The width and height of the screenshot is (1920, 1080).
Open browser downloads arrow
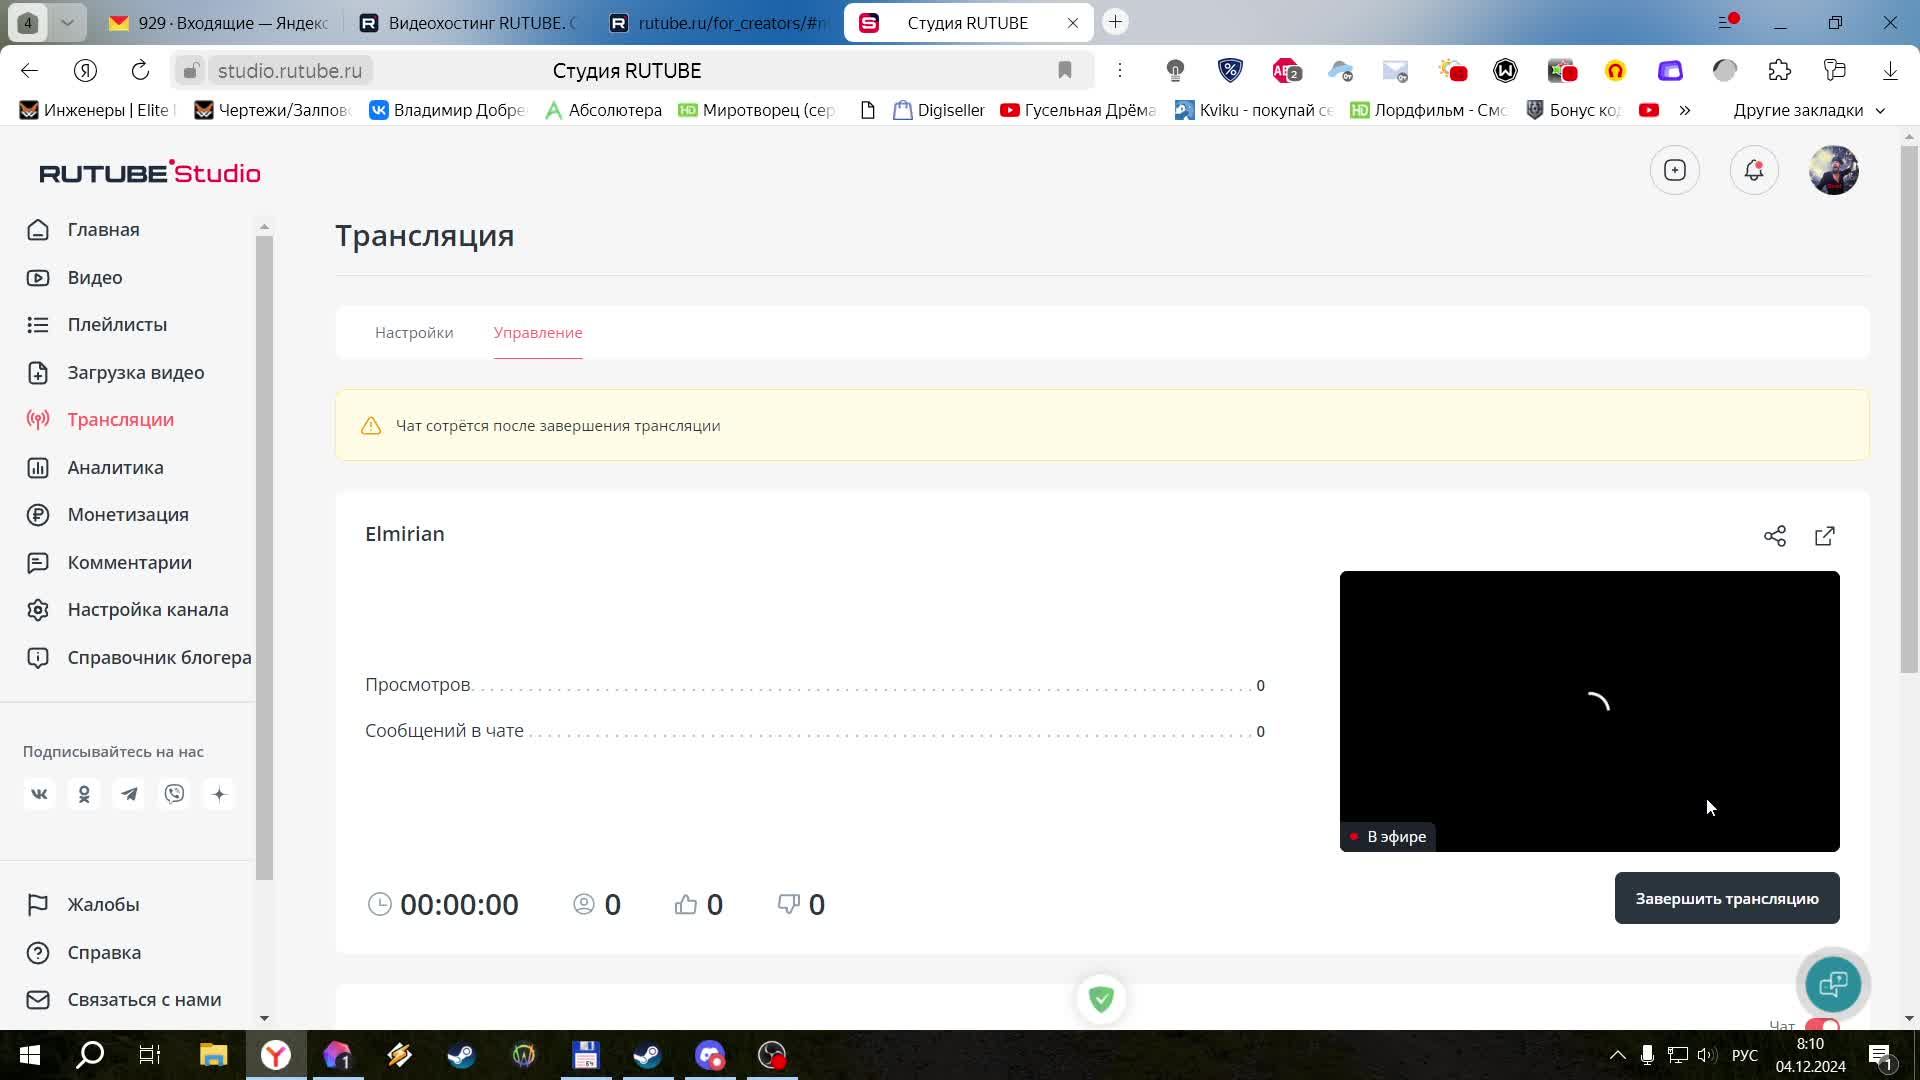(1890, 70)
